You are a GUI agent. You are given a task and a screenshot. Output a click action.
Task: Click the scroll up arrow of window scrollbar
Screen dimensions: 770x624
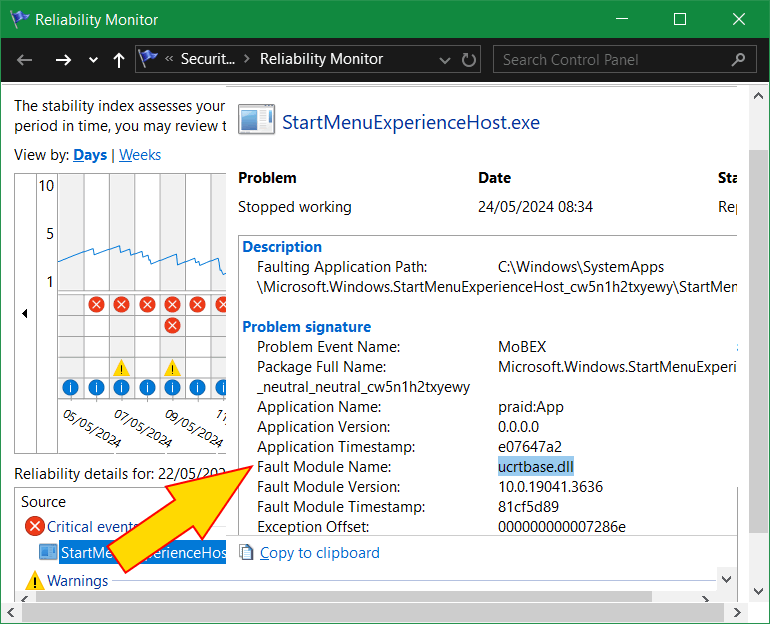pos(759,96)
